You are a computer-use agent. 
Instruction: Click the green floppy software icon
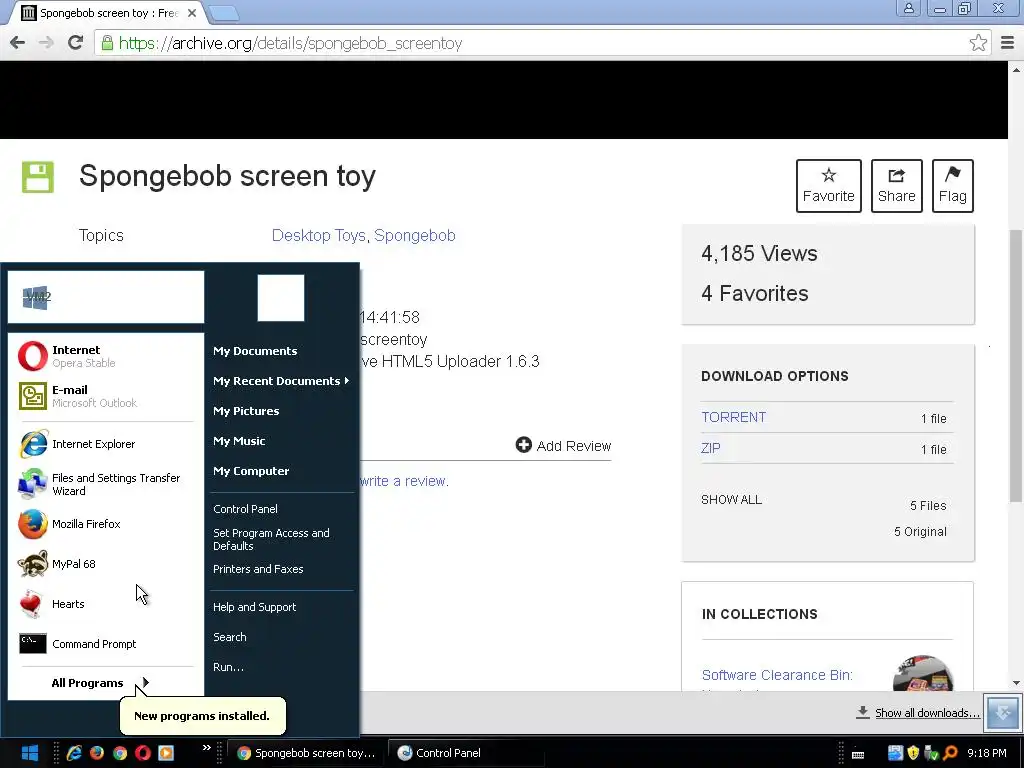38,177
